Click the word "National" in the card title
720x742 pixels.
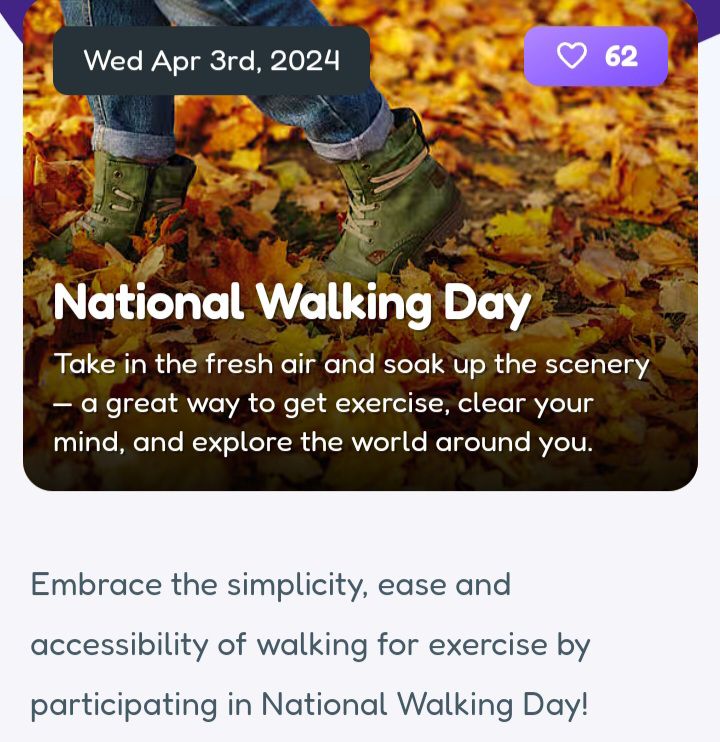(x=148, y=301)
